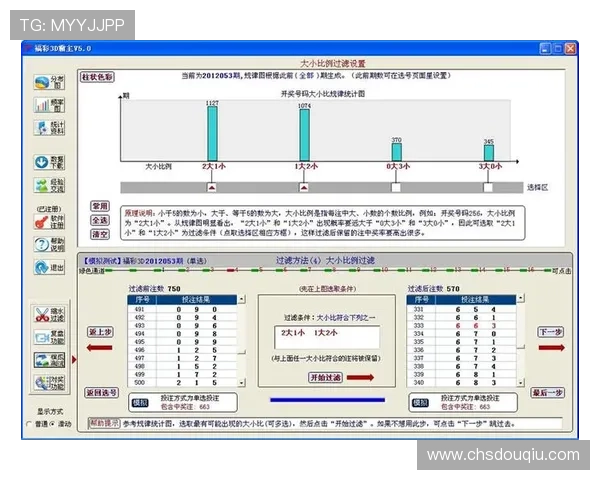Select the 普通 display mode radio button
This screenshot has width=600, height=480.
(29, 422)
